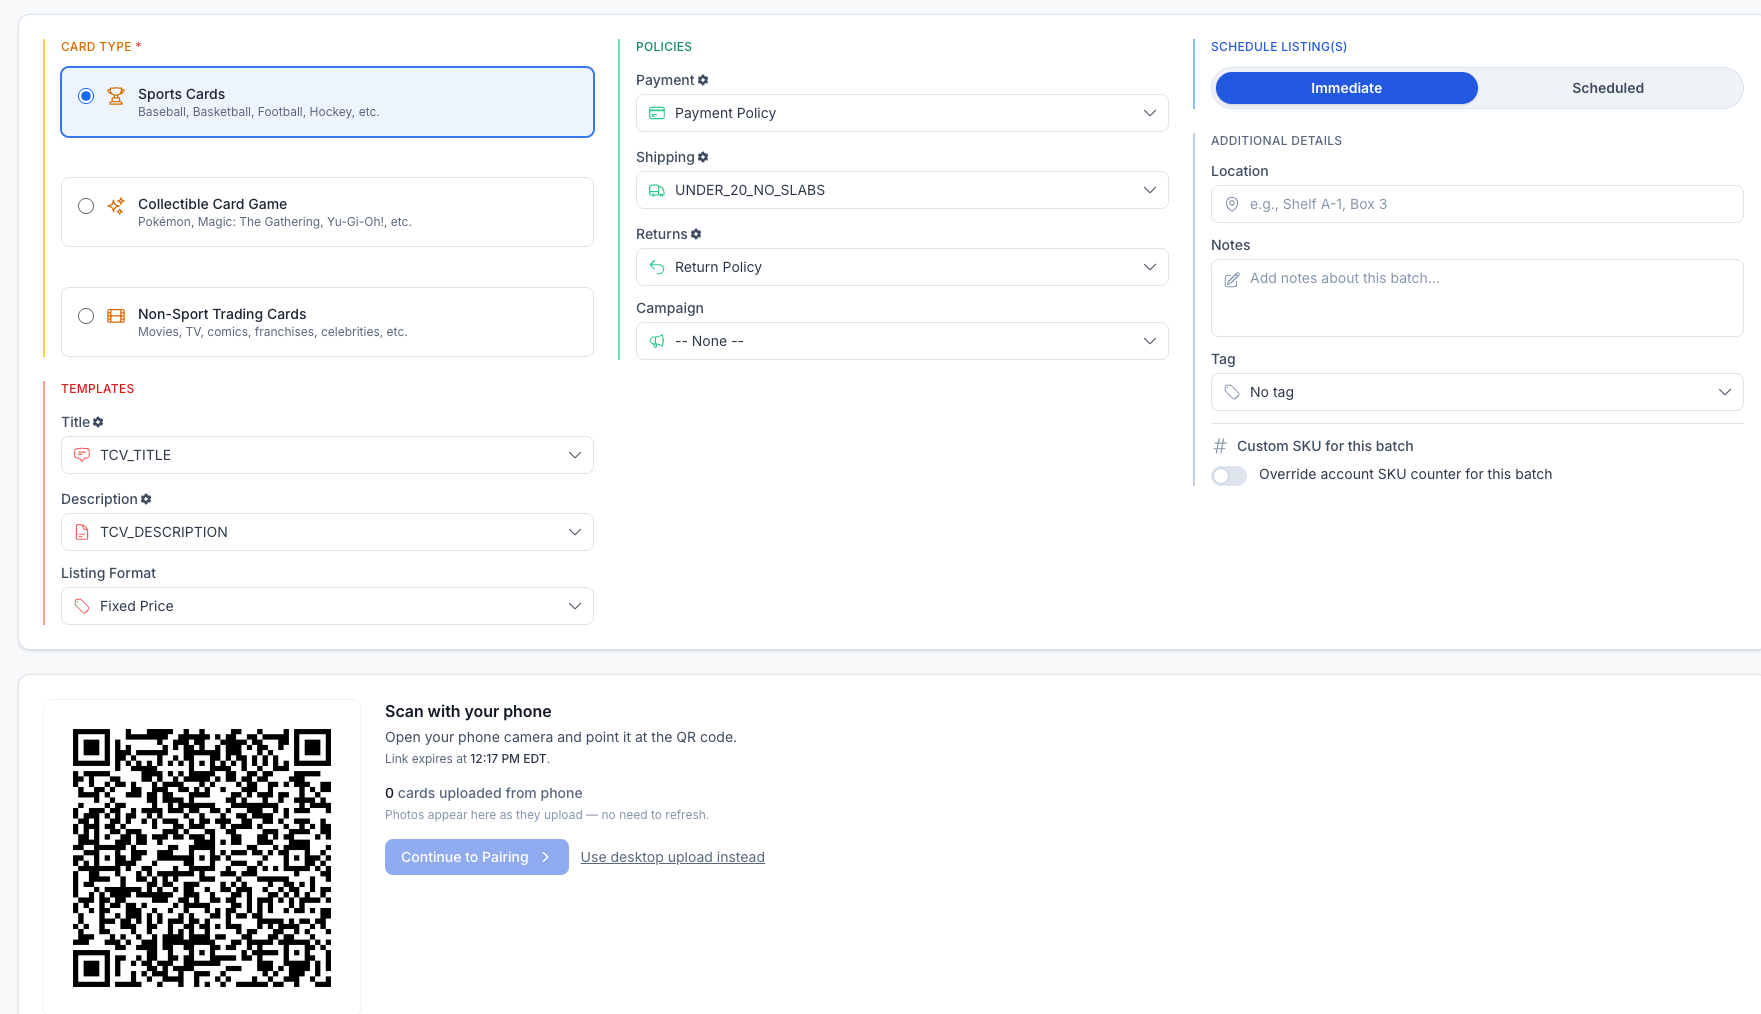Screen dimensions: 1761x1014
Task: Click the 'POLICIES' section heading
Action: pyautogui.click(x=664, y=47)
